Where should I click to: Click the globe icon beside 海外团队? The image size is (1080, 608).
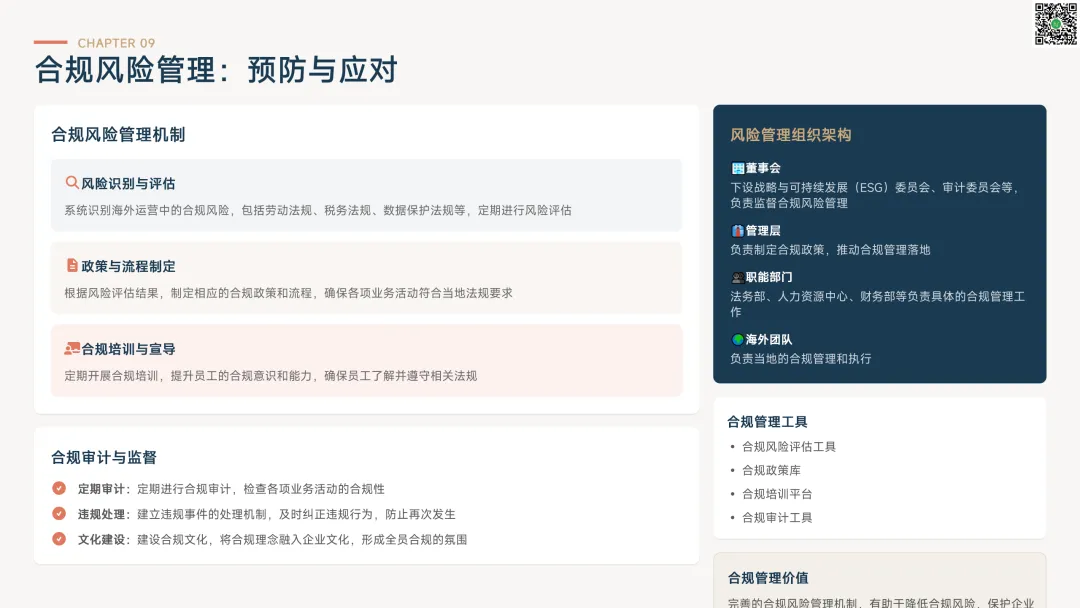click(737, 339)
